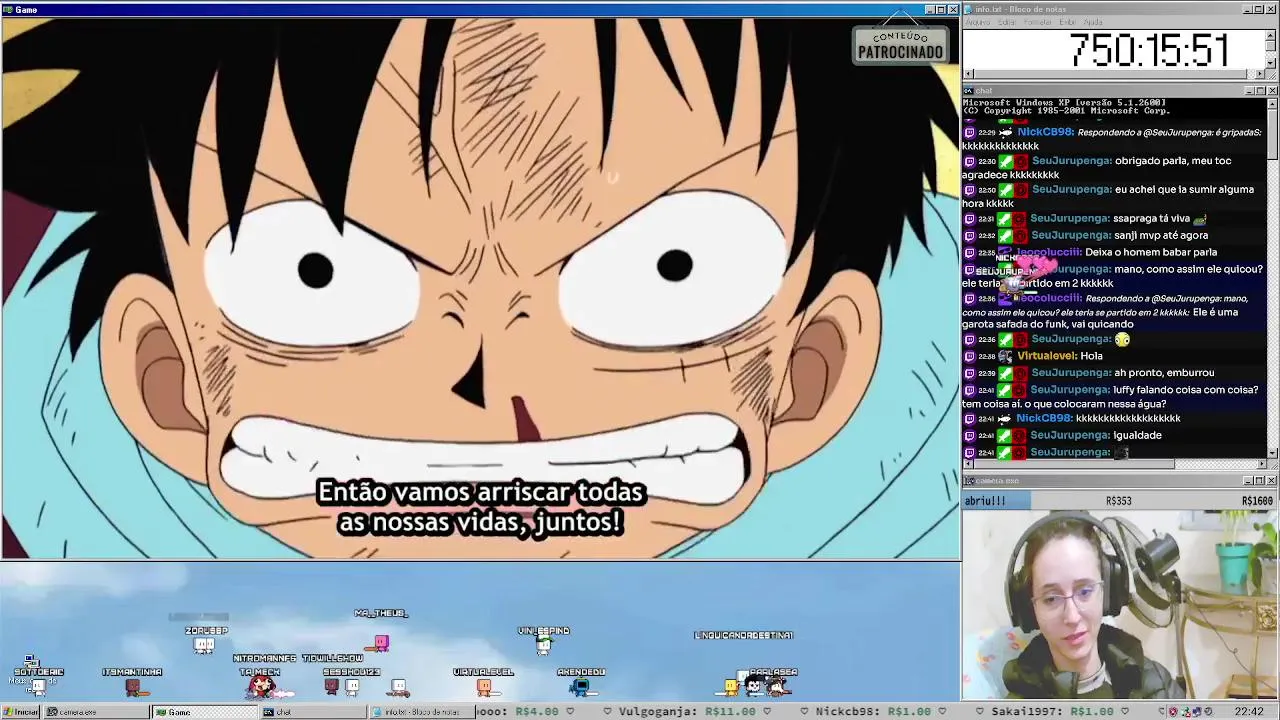The height and width of the screenshot is (720, 1280).
Task: Switch to camera.exe in the taskbar
Action: (x=97, y=712)
